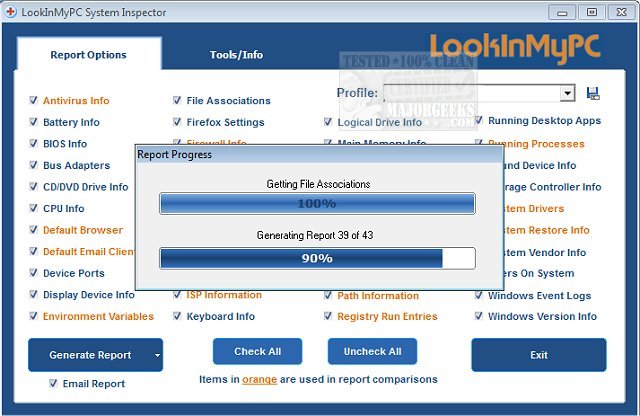The height and width of the screenshot is (416, 640).
Task: Switch to the Tools/Info tab
Action: [236, 55]
